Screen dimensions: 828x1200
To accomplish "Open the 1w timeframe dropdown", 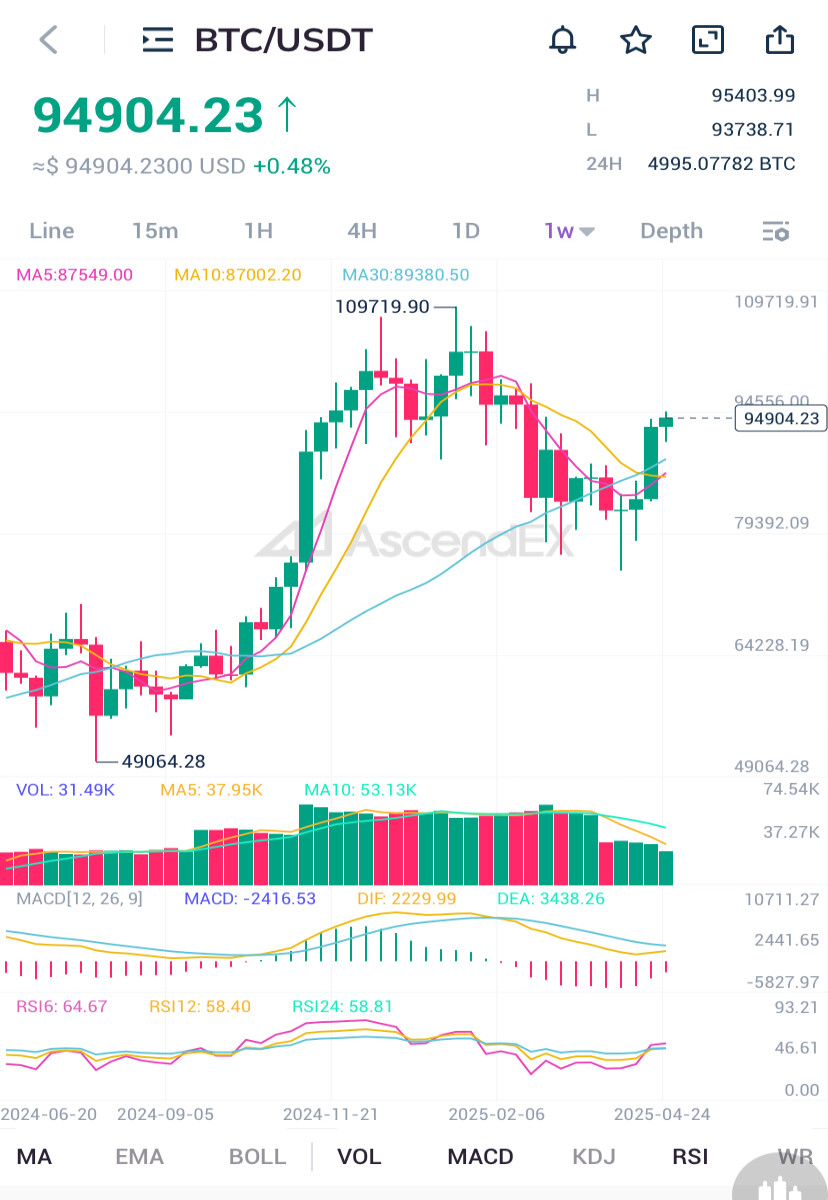I will [x=569, y=231].
